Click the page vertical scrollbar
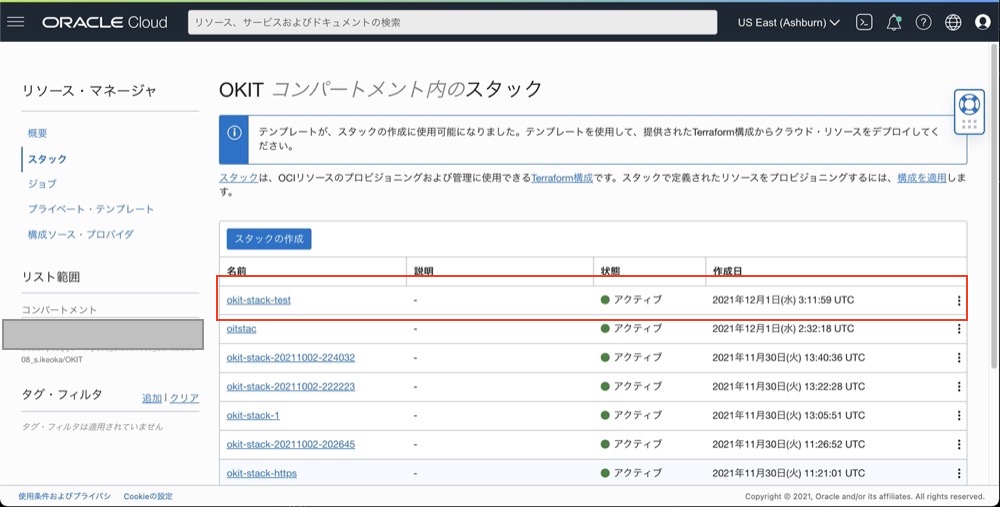This screenshot has height=507, width=1000. click(x=996, y=204)
